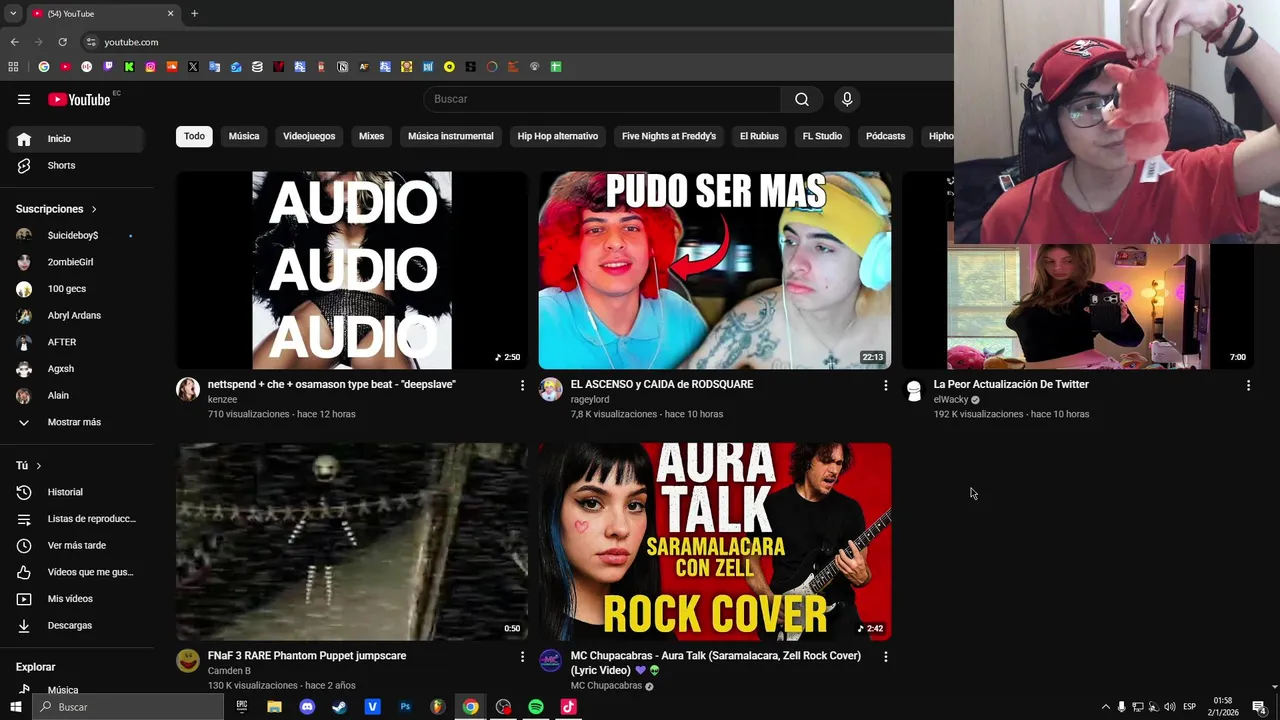Screen dimensions: 1280x720
Task: Click the search magnifier button
Action: tap(802, 99)
